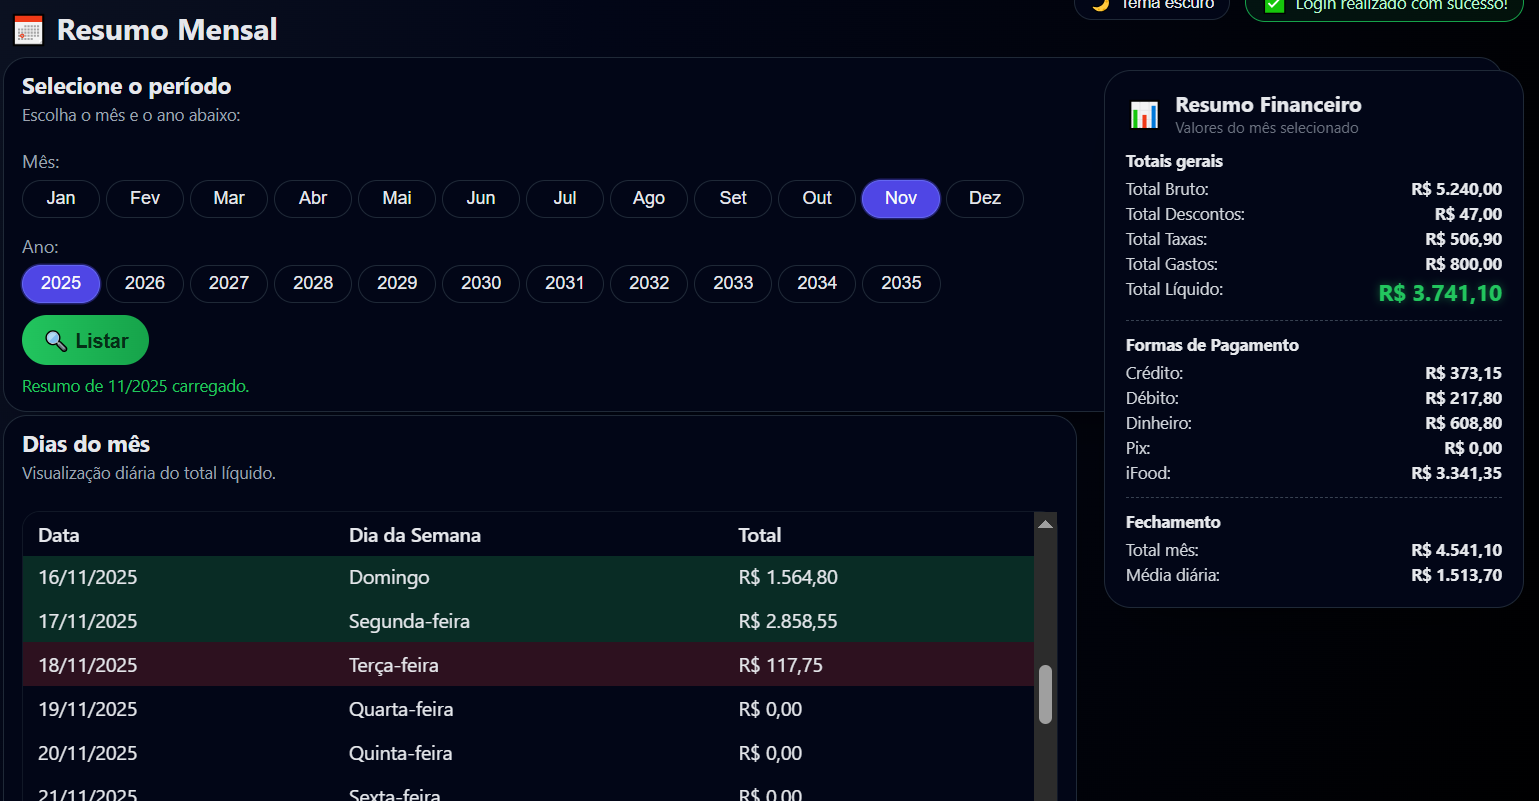The image size is (1539, 801).
Task: Click the green checkmark in login notification
Action: click(1274, 5)
